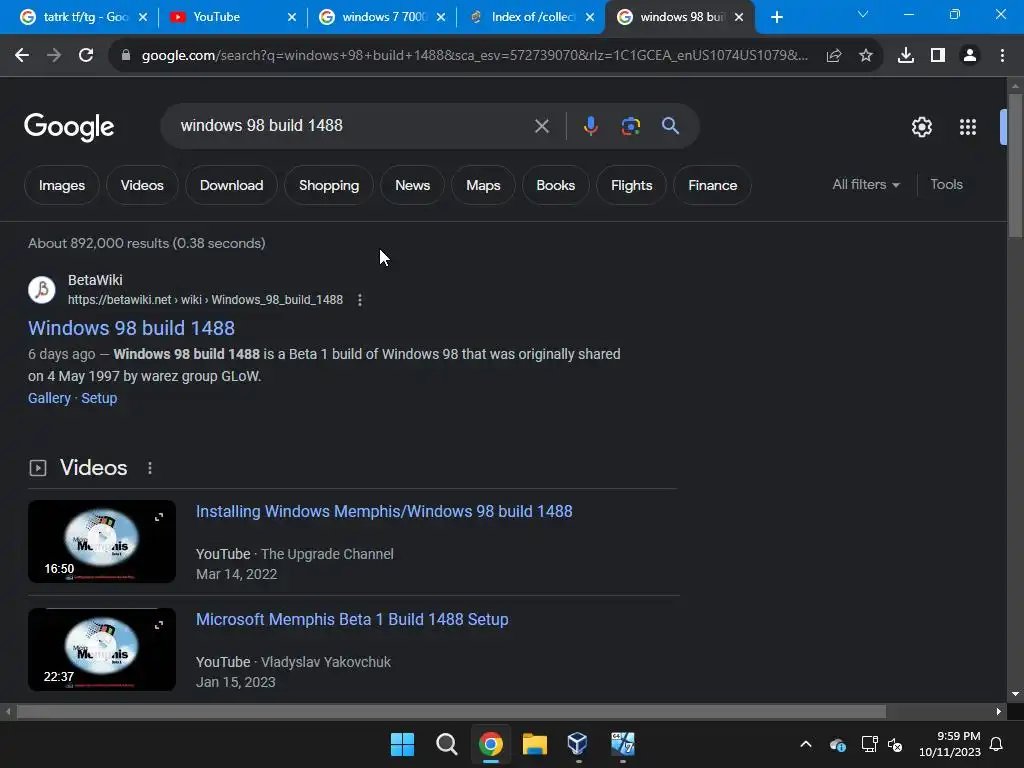Expand All filters dropdown
The height and width of the screenshot is (768, 1024).
(865, 185)
